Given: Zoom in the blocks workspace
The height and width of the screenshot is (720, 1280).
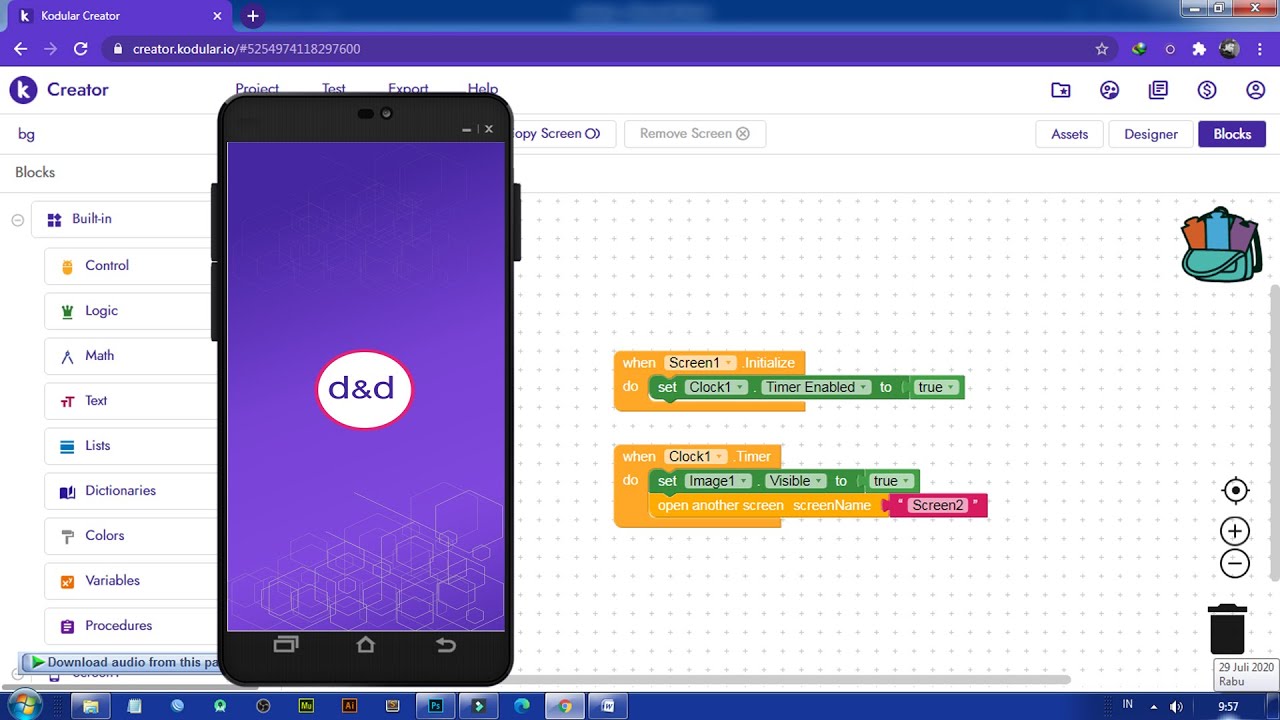Looking at the screenshot, I should (1235, 531).
